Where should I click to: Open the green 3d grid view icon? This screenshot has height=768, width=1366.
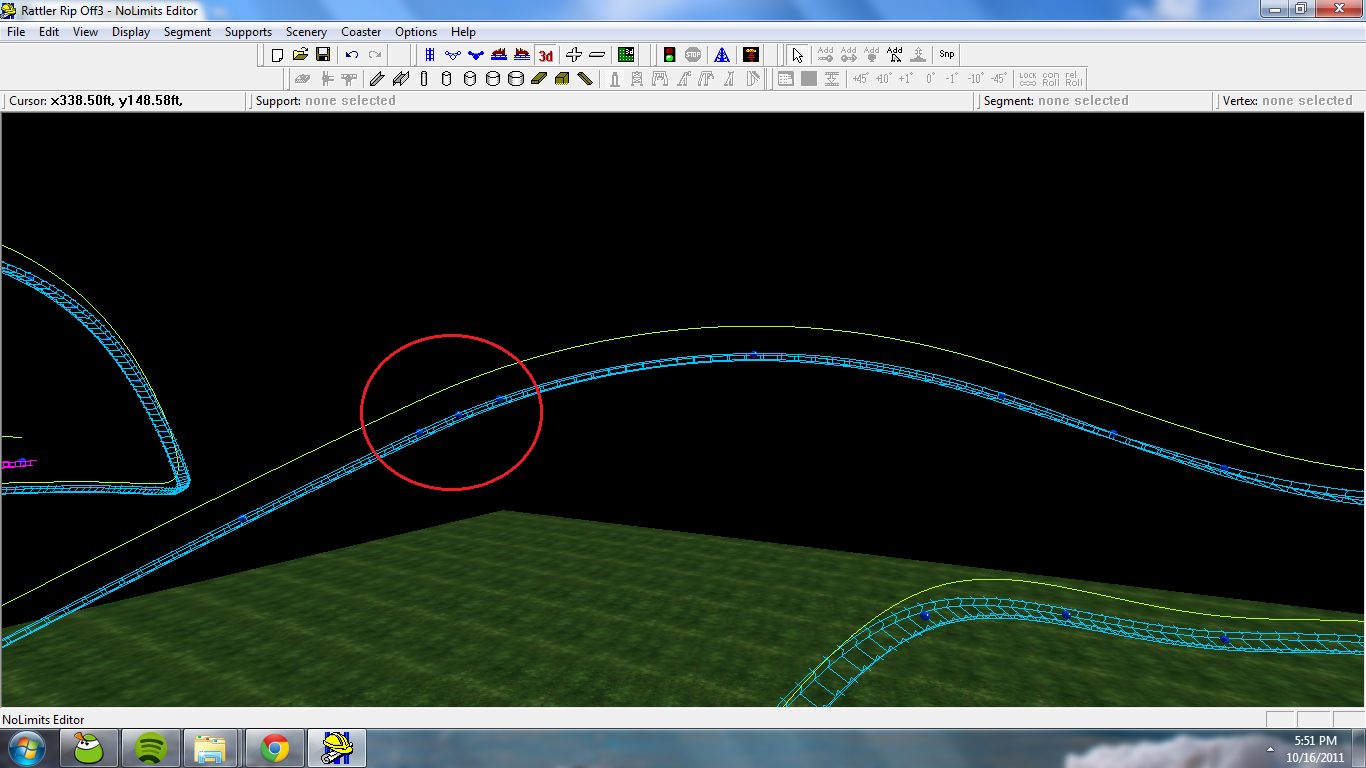(x=626, y=55)
